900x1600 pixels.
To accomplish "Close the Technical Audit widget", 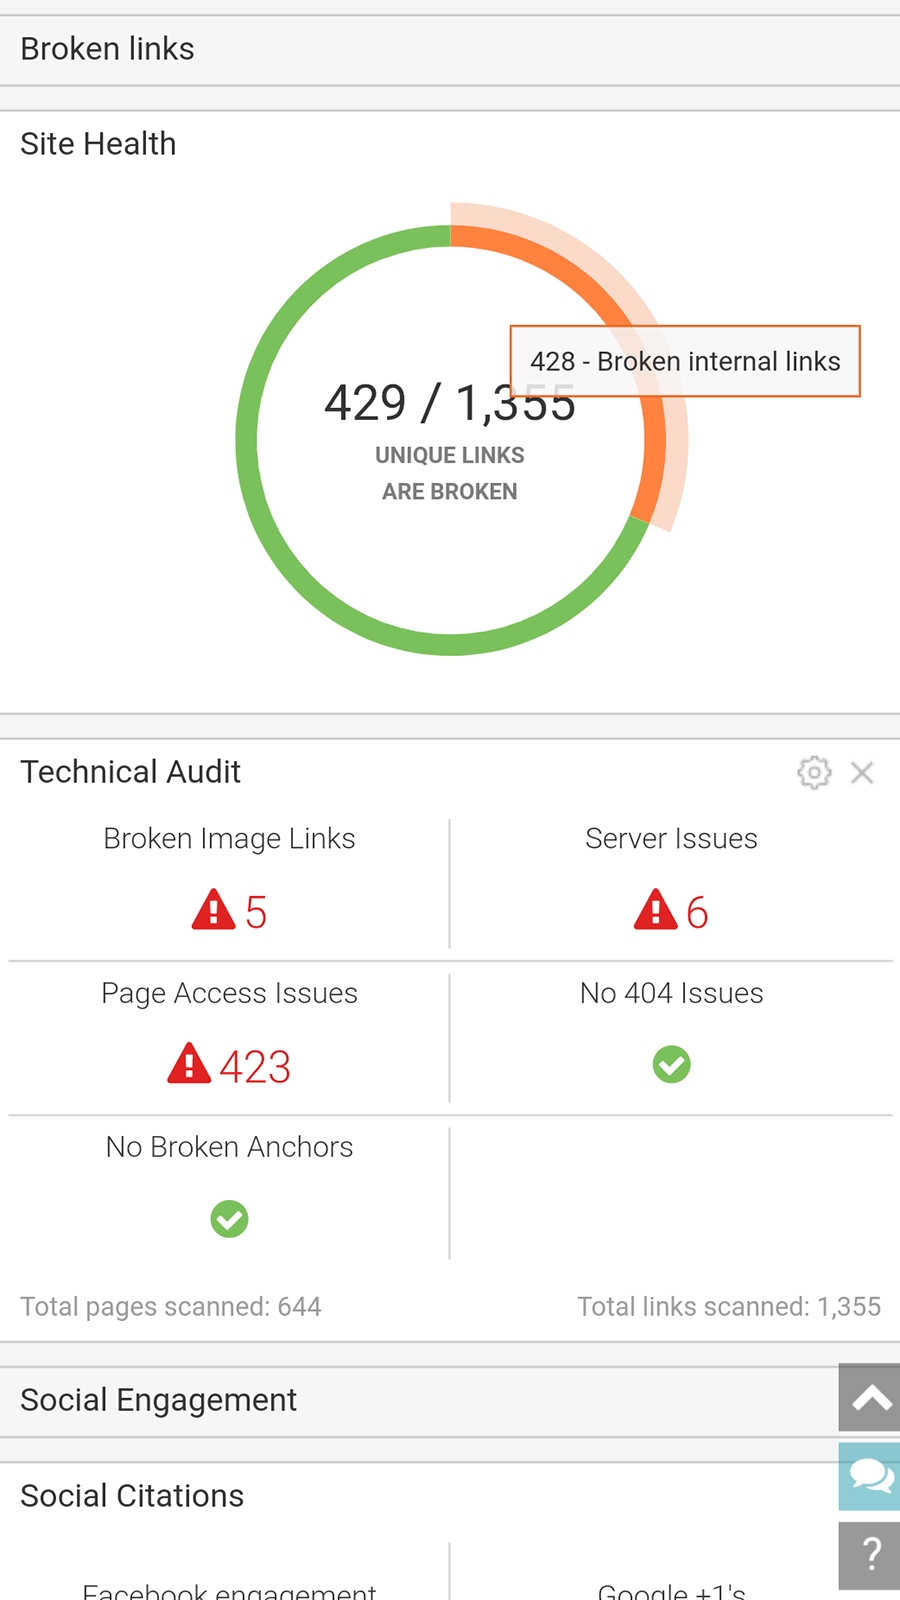I will pyautogui.click(x=862, y=772).
